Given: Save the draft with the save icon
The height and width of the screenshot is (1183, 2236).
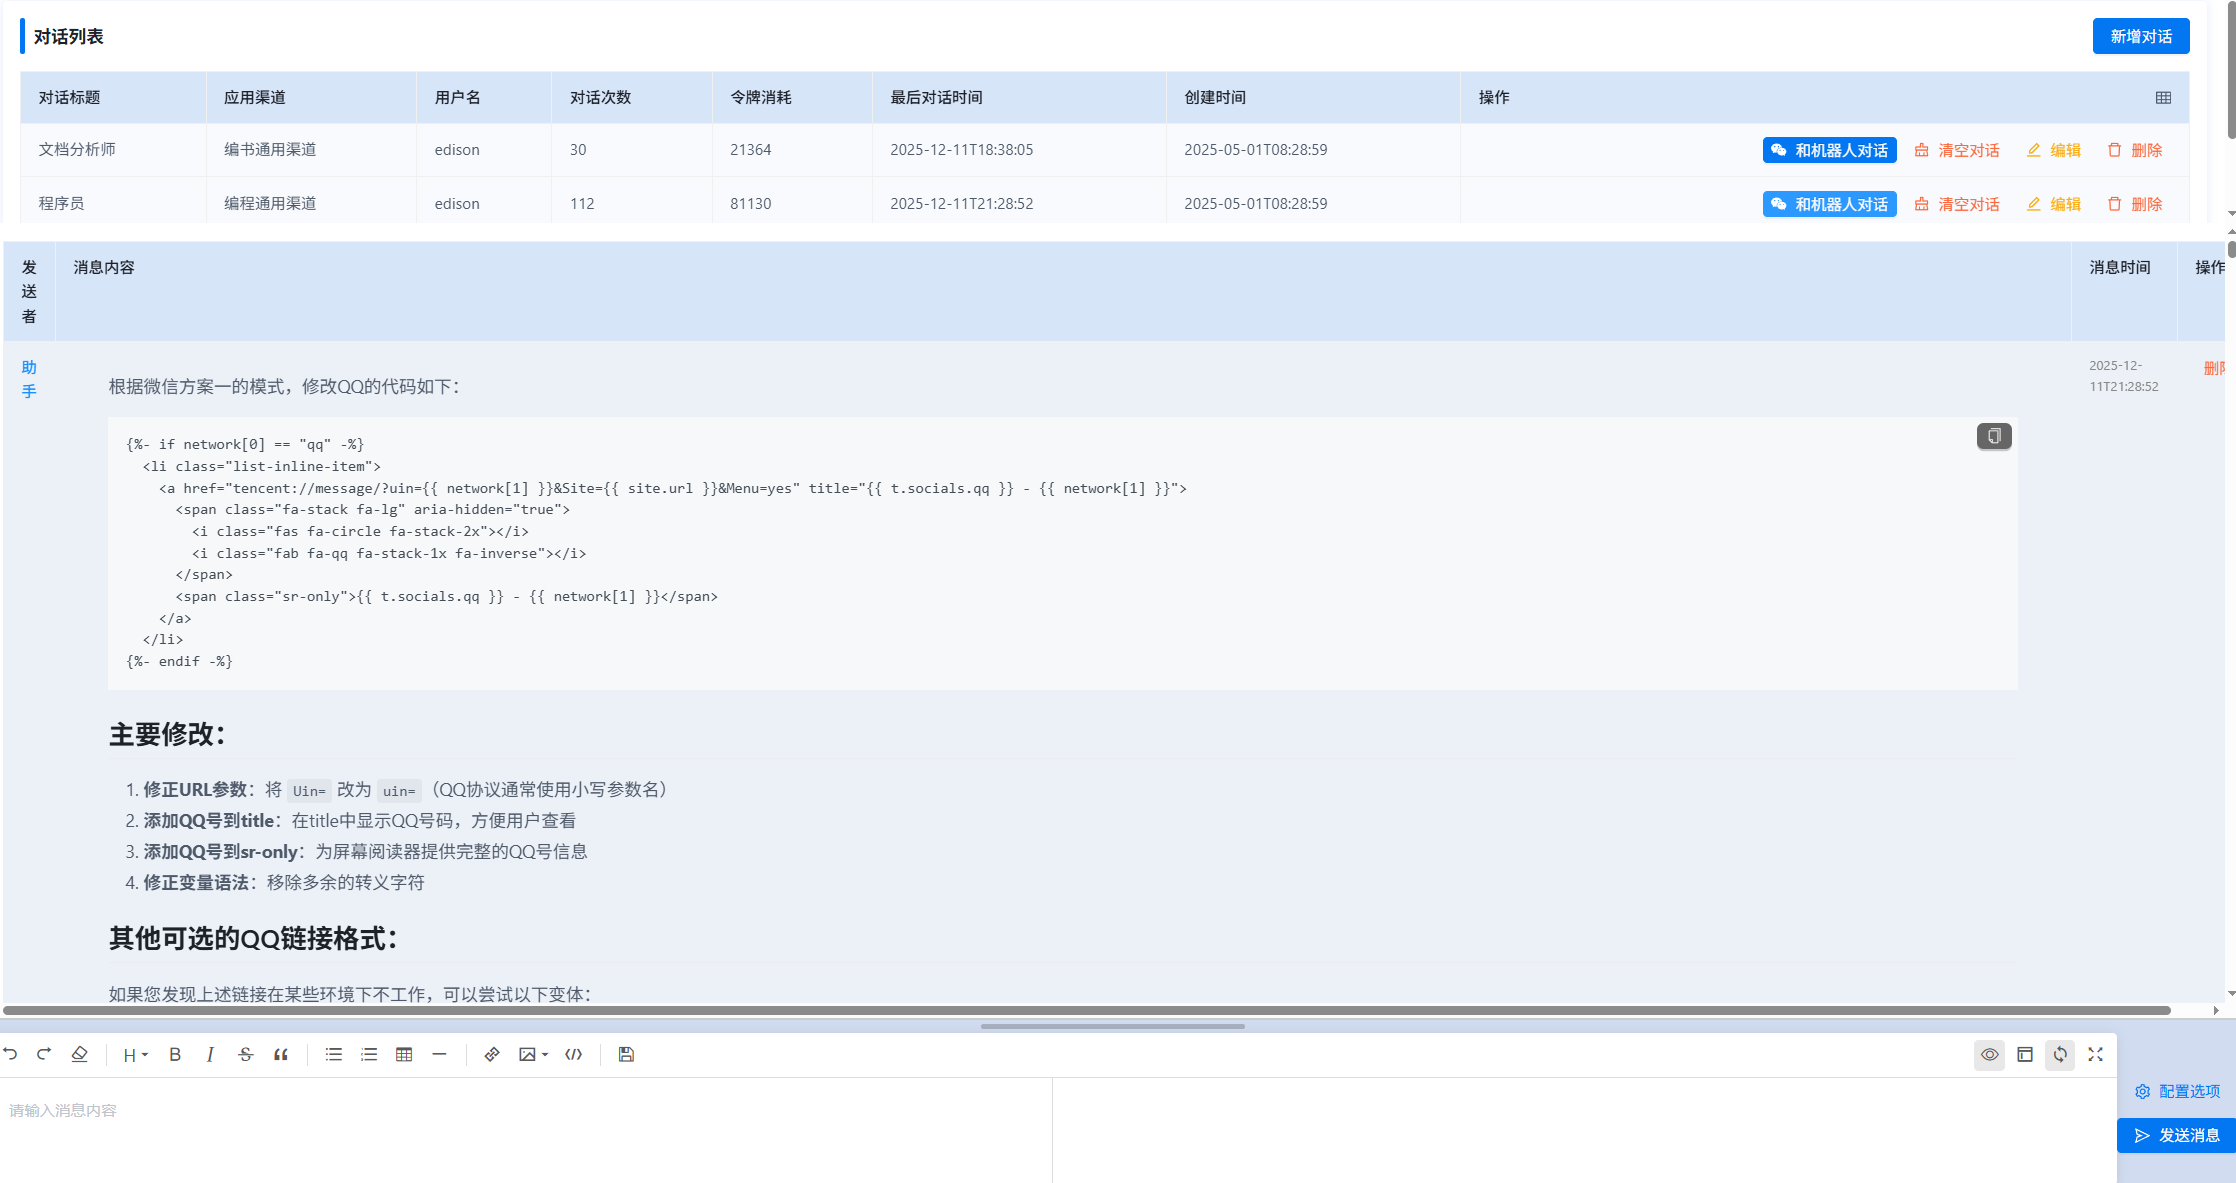Looking at the screenshot, I should click(626, 1054).
